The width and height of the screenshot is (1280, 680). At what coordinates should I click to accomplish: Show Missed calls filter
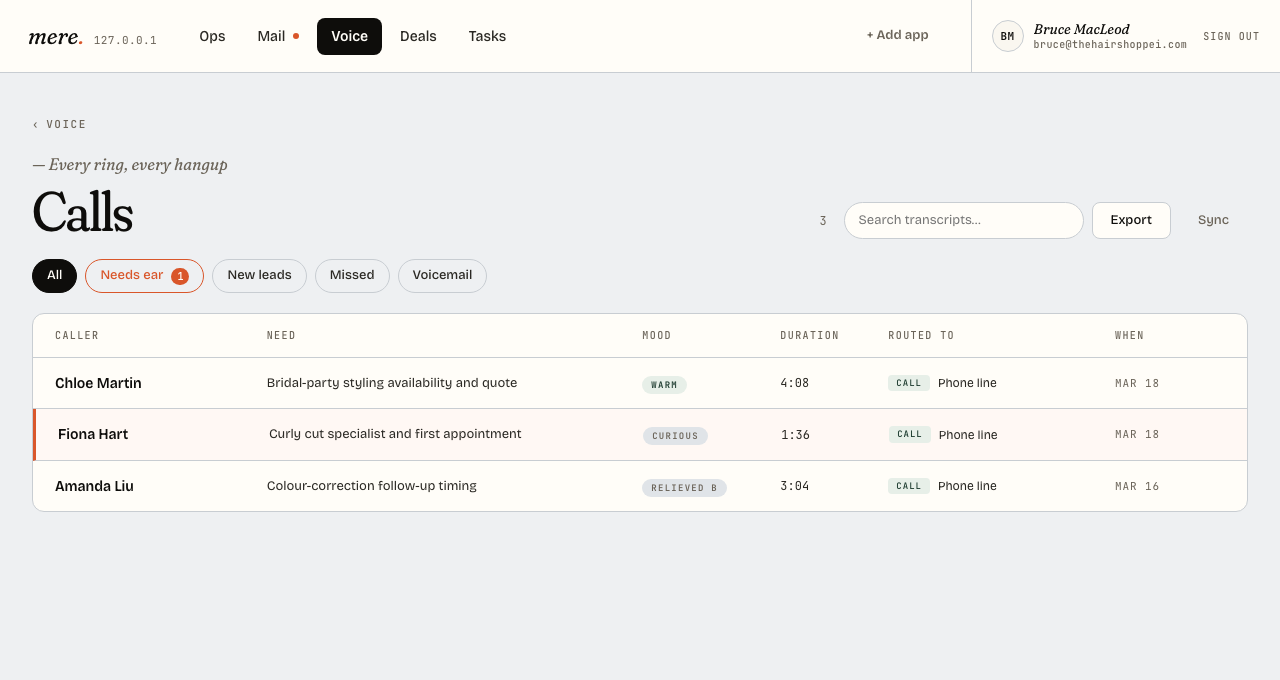point(352,276)
